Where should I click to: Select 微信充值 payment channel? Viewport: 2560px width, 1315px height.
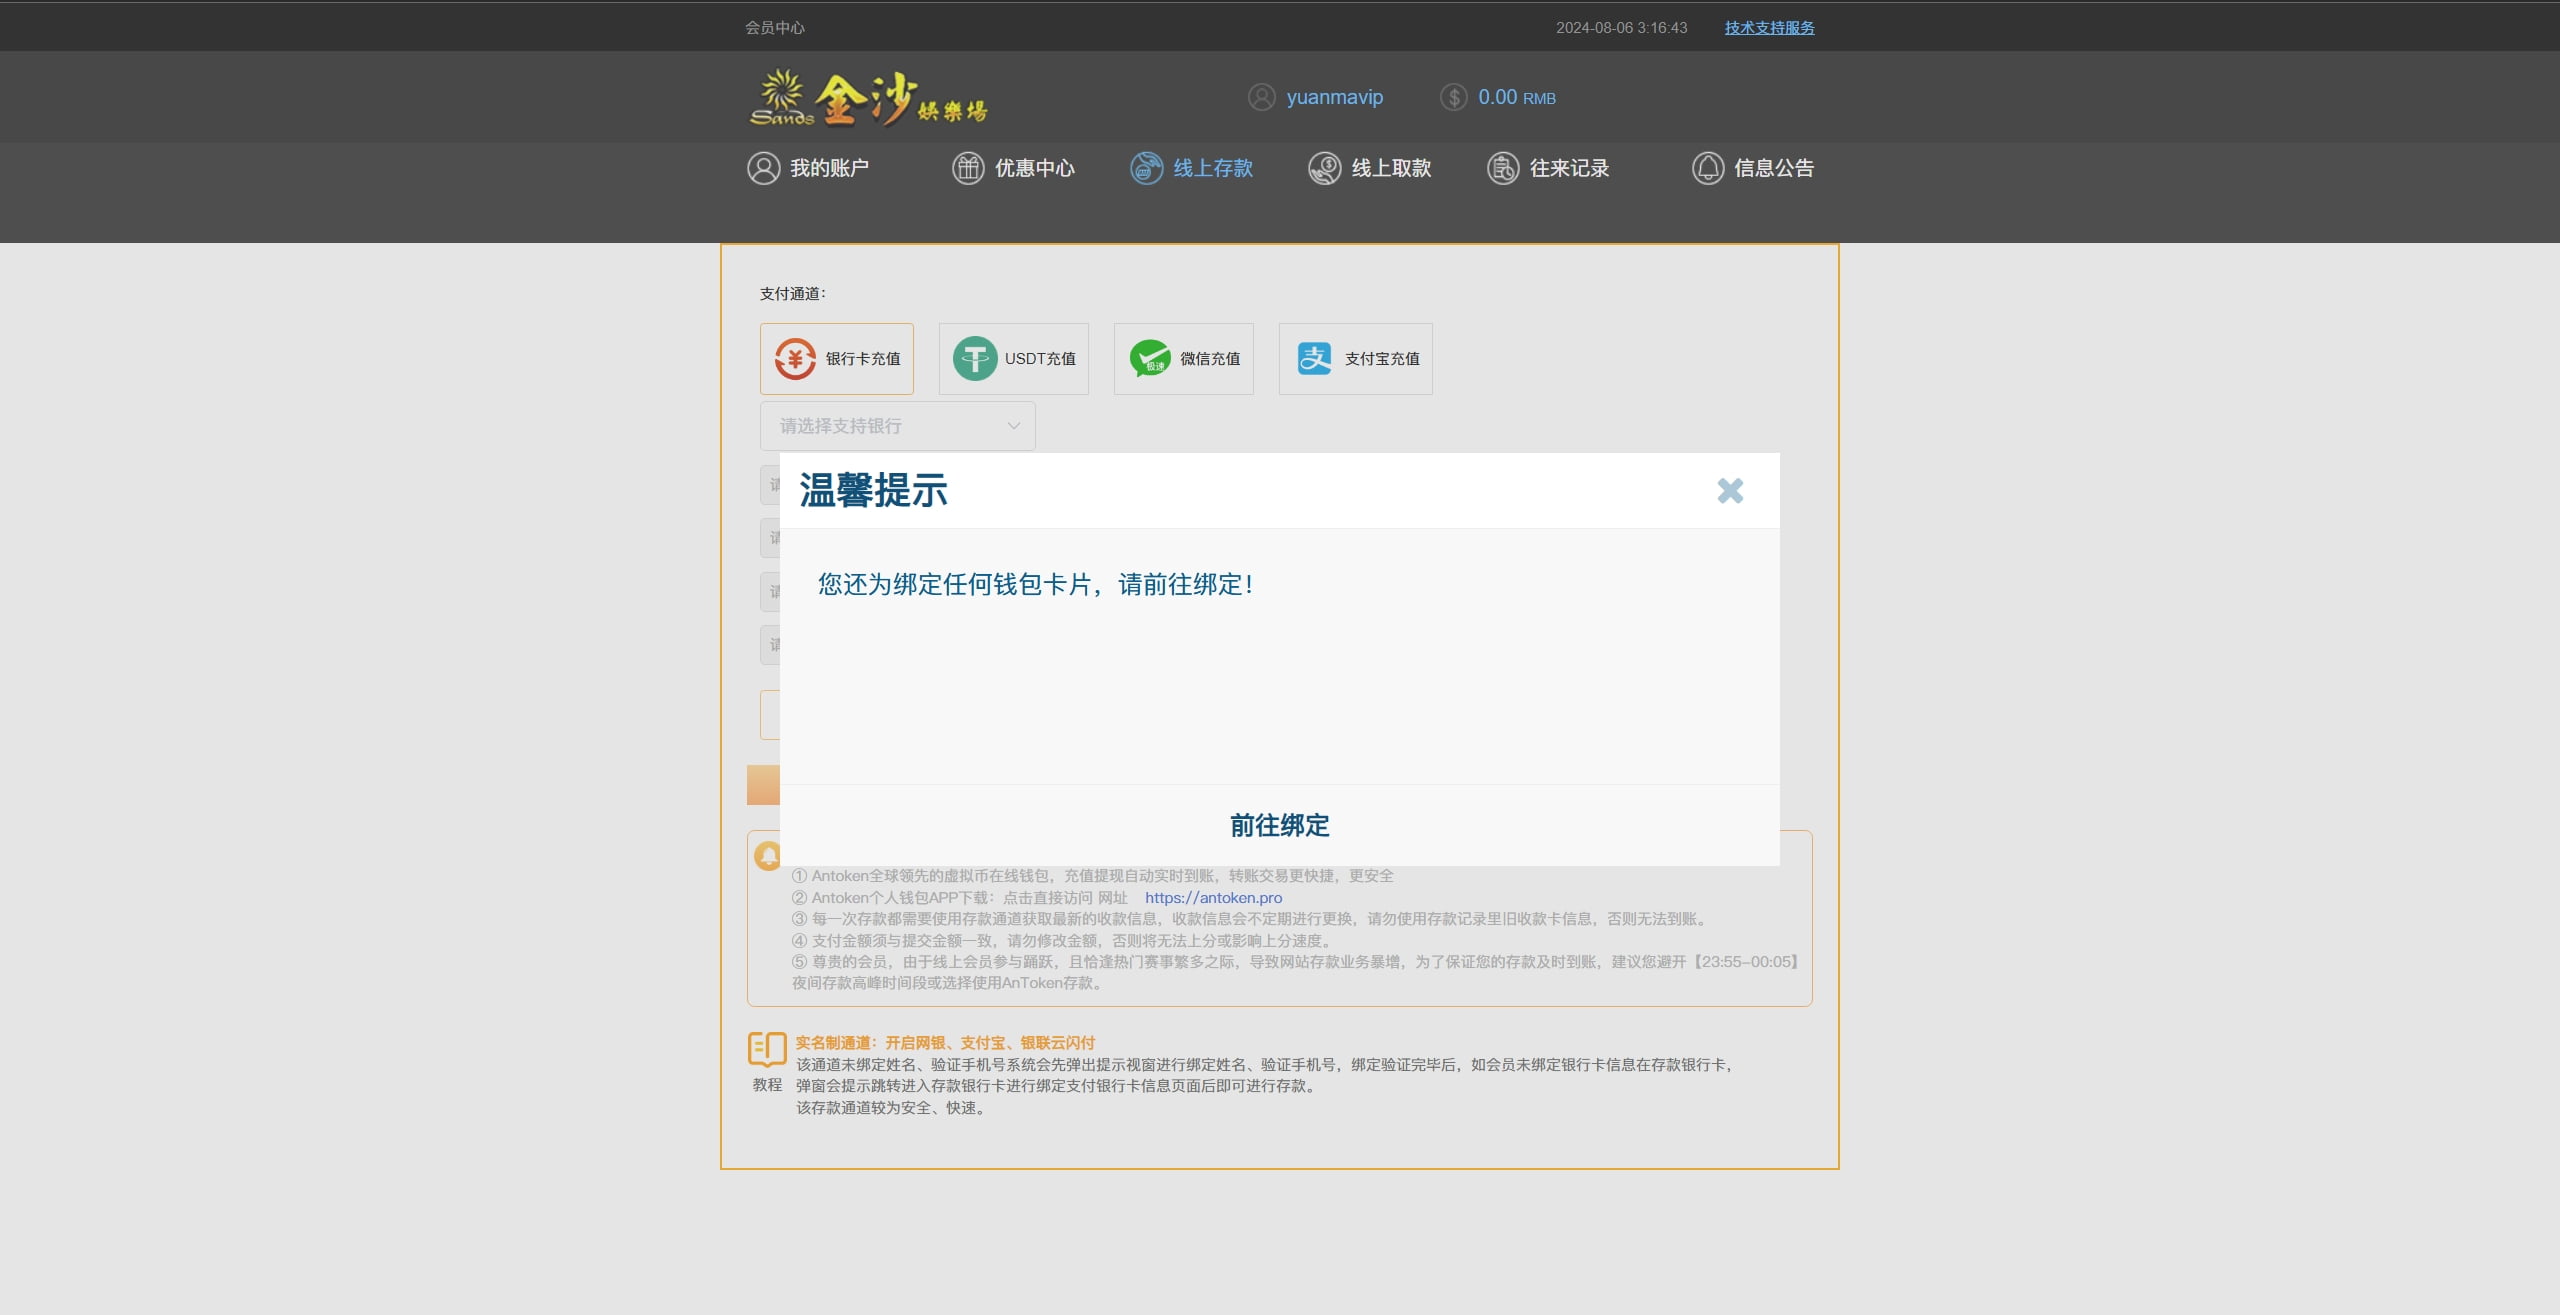1183,358
